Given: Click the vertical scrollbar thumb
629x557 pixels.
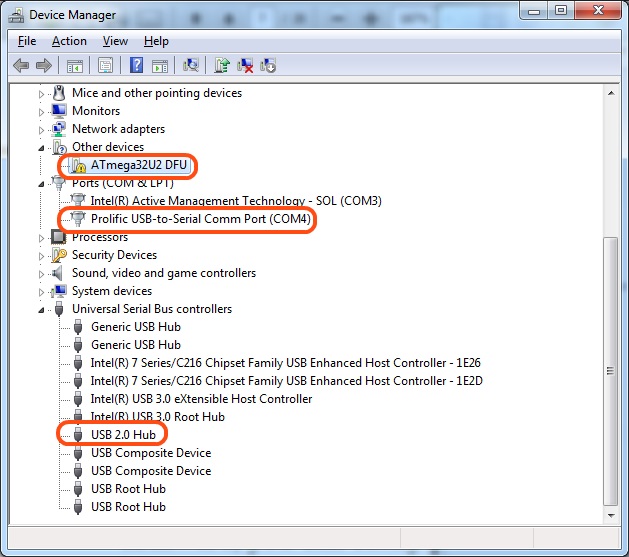Looking at the screenshot, I should [x=611, y=371].
